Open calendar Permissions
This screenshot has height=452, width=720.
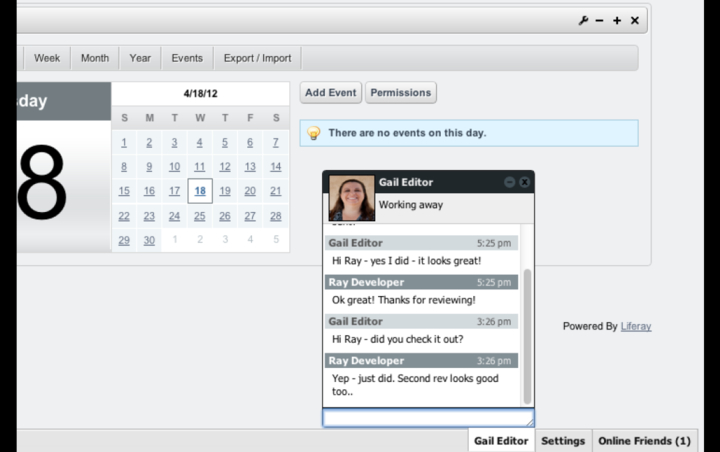400,93
